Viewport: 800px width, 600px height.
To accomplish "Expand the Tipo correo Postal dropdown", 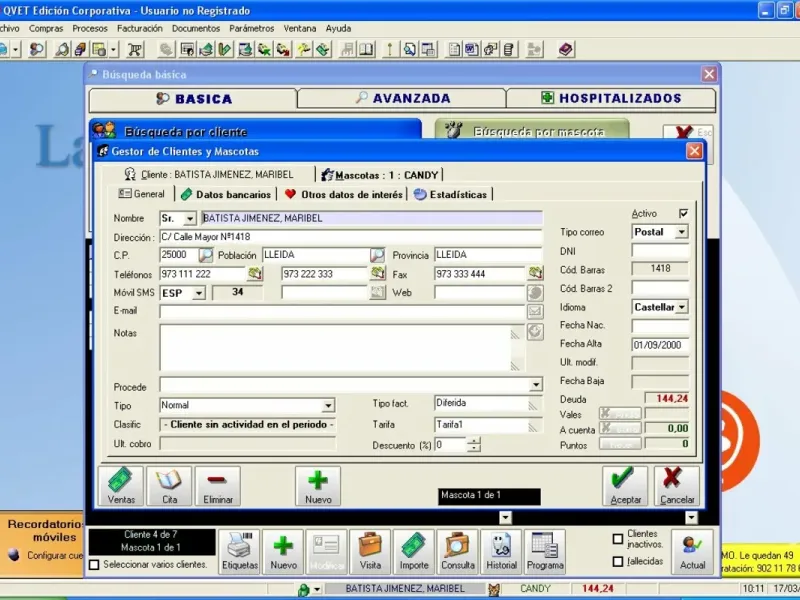I will click(x=681, y=232).
